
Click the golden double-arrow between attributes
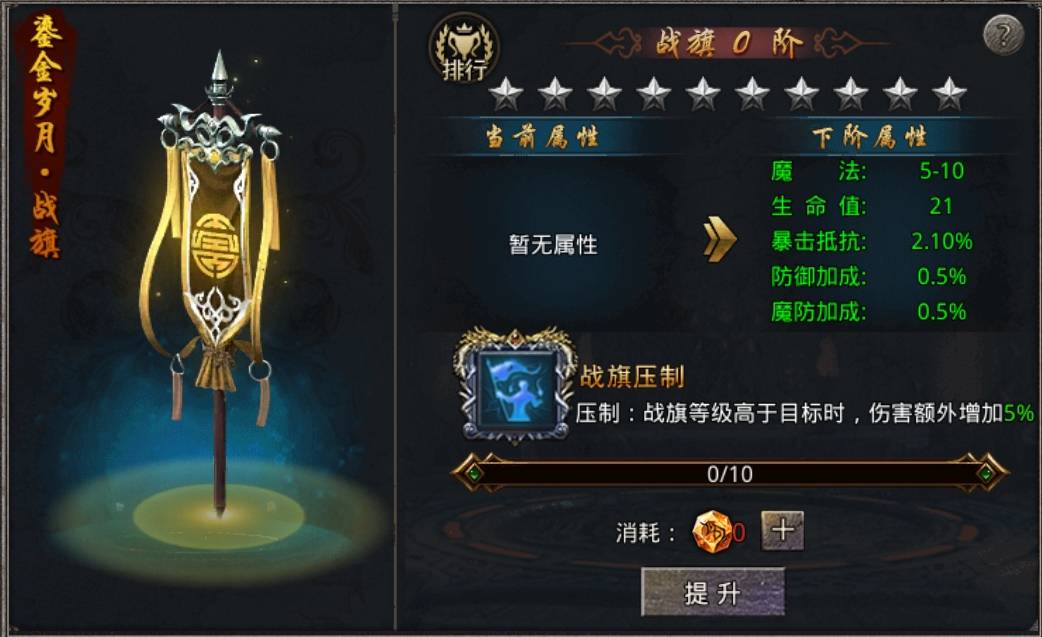[720, 239]
